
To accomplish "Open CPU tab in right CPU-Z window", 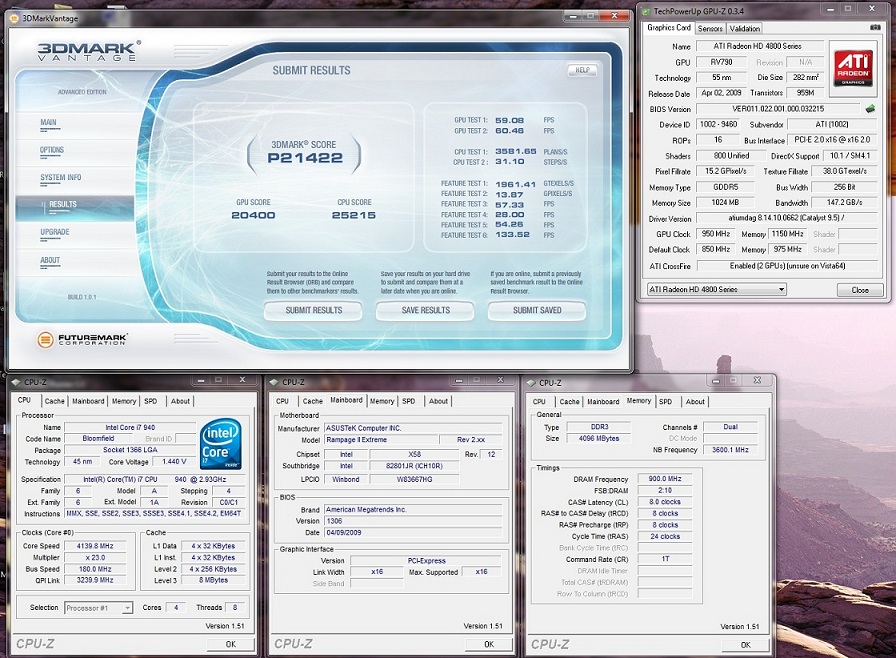I will [539, 402].
